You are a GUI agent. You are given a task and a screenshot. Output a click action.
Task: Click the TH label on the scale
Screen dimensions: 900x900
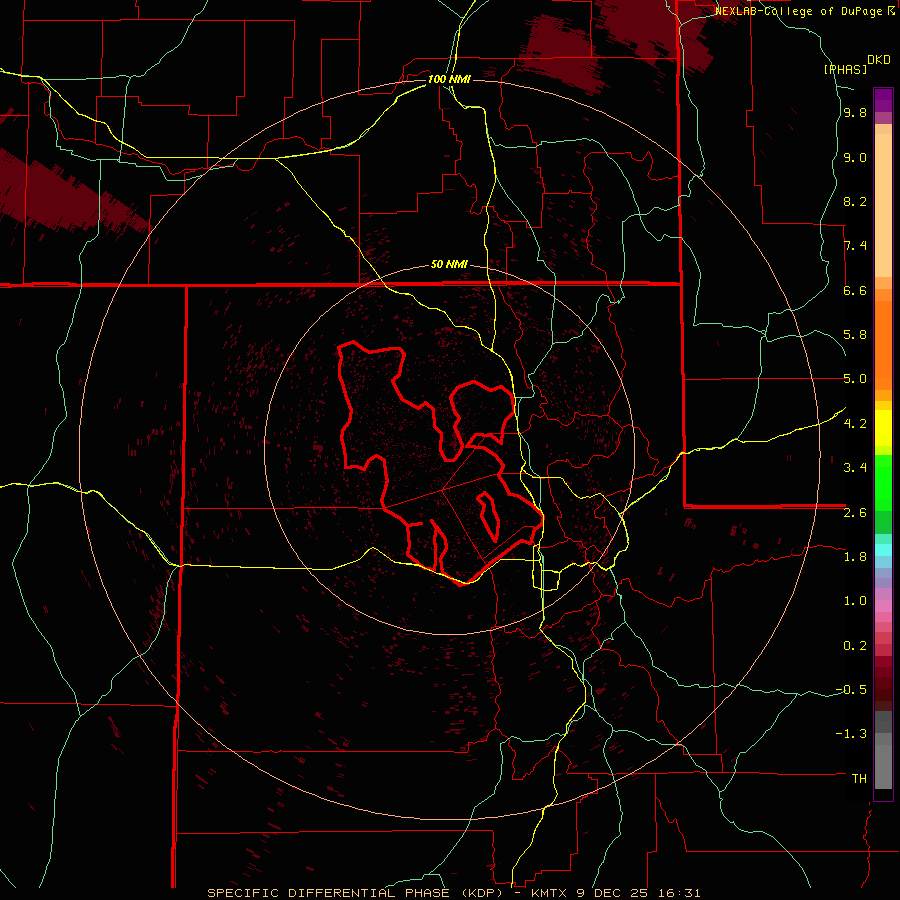[859, 779]
